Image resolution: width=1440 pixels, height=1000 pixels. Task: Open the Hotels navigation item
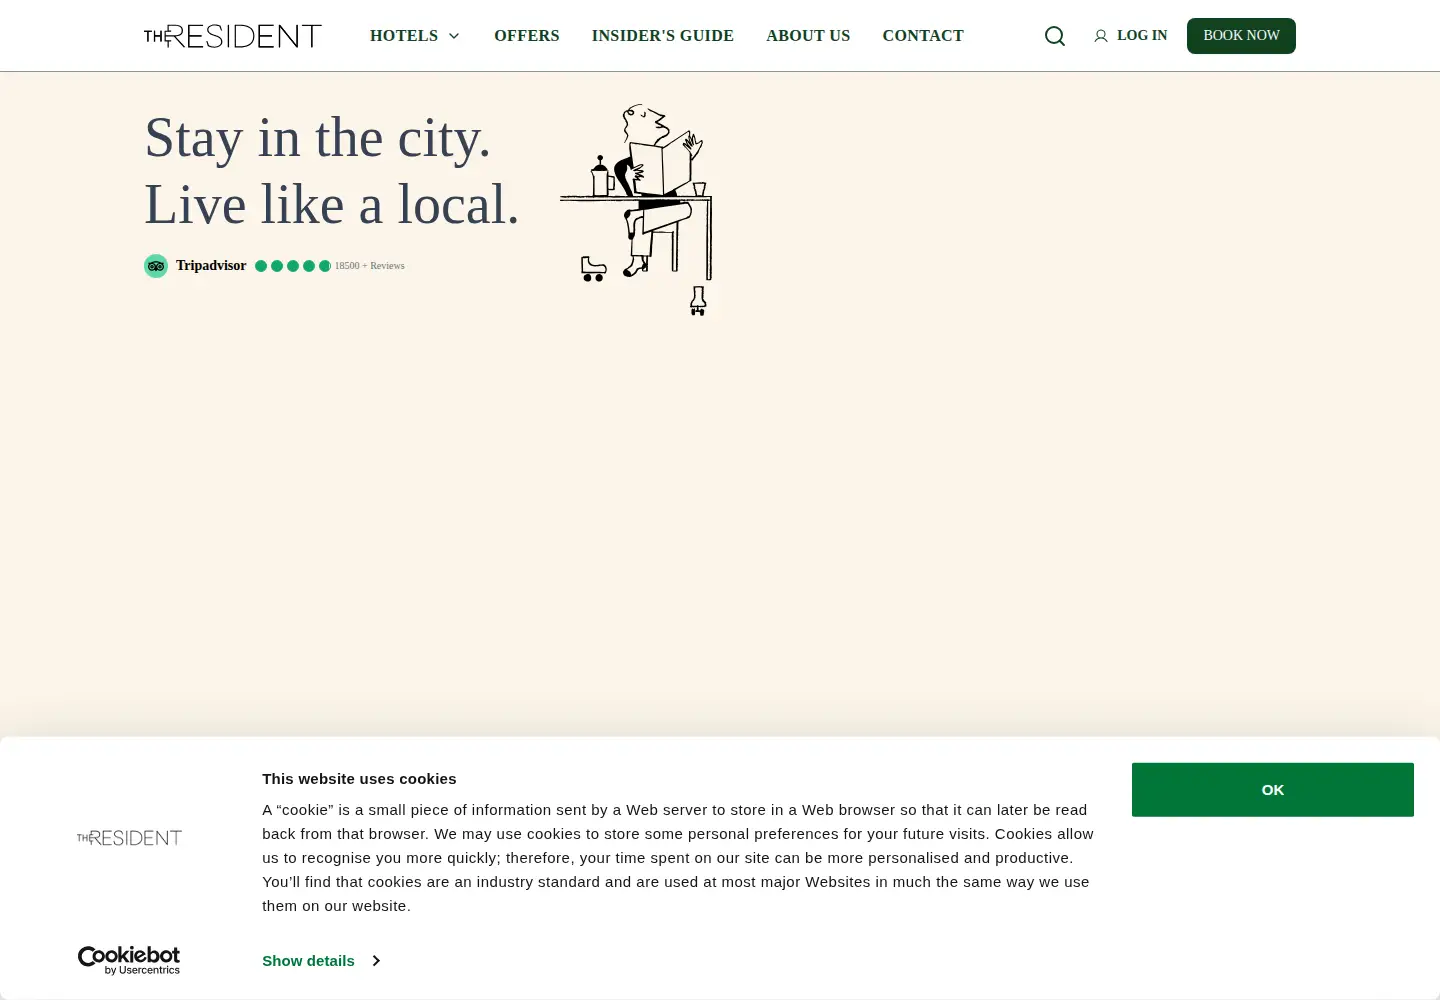pos(404,36)
